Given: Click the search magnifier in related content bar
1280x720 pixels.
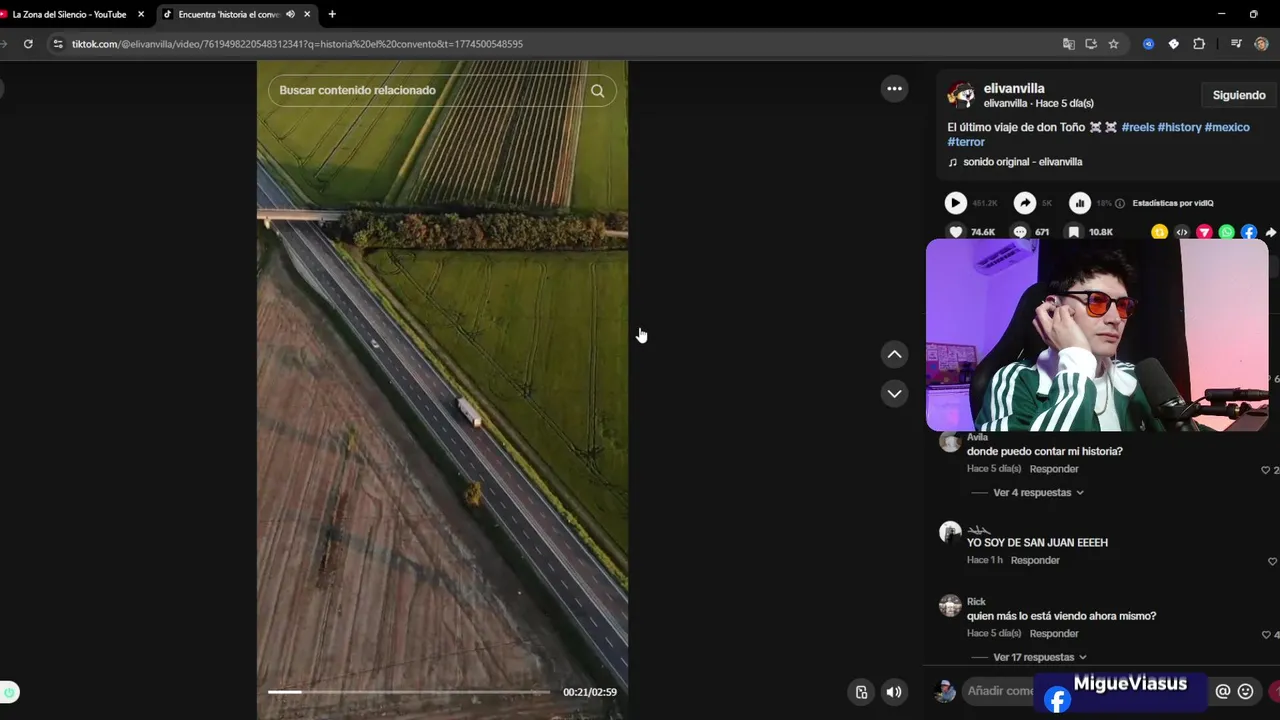Looking at the screenshot, I should point(597,91).
